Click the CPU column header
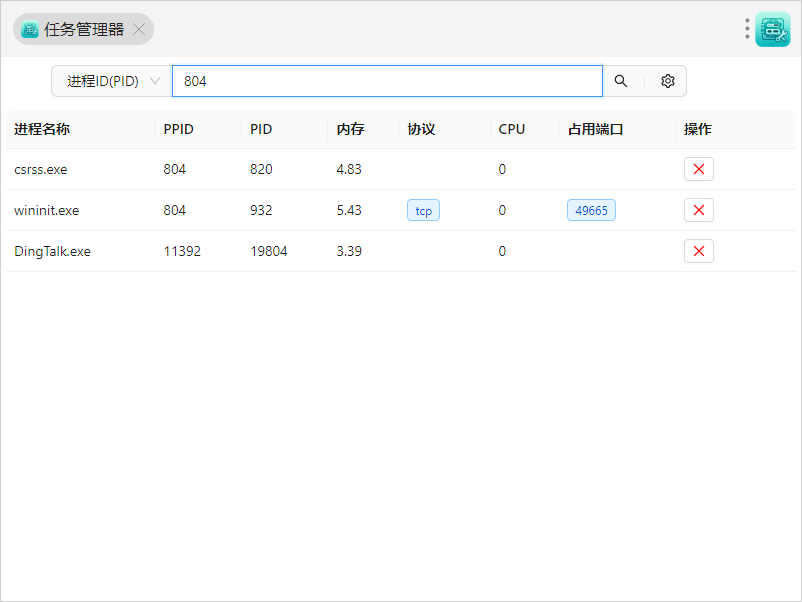Screen dimensions: 802x602 (511, 129)
